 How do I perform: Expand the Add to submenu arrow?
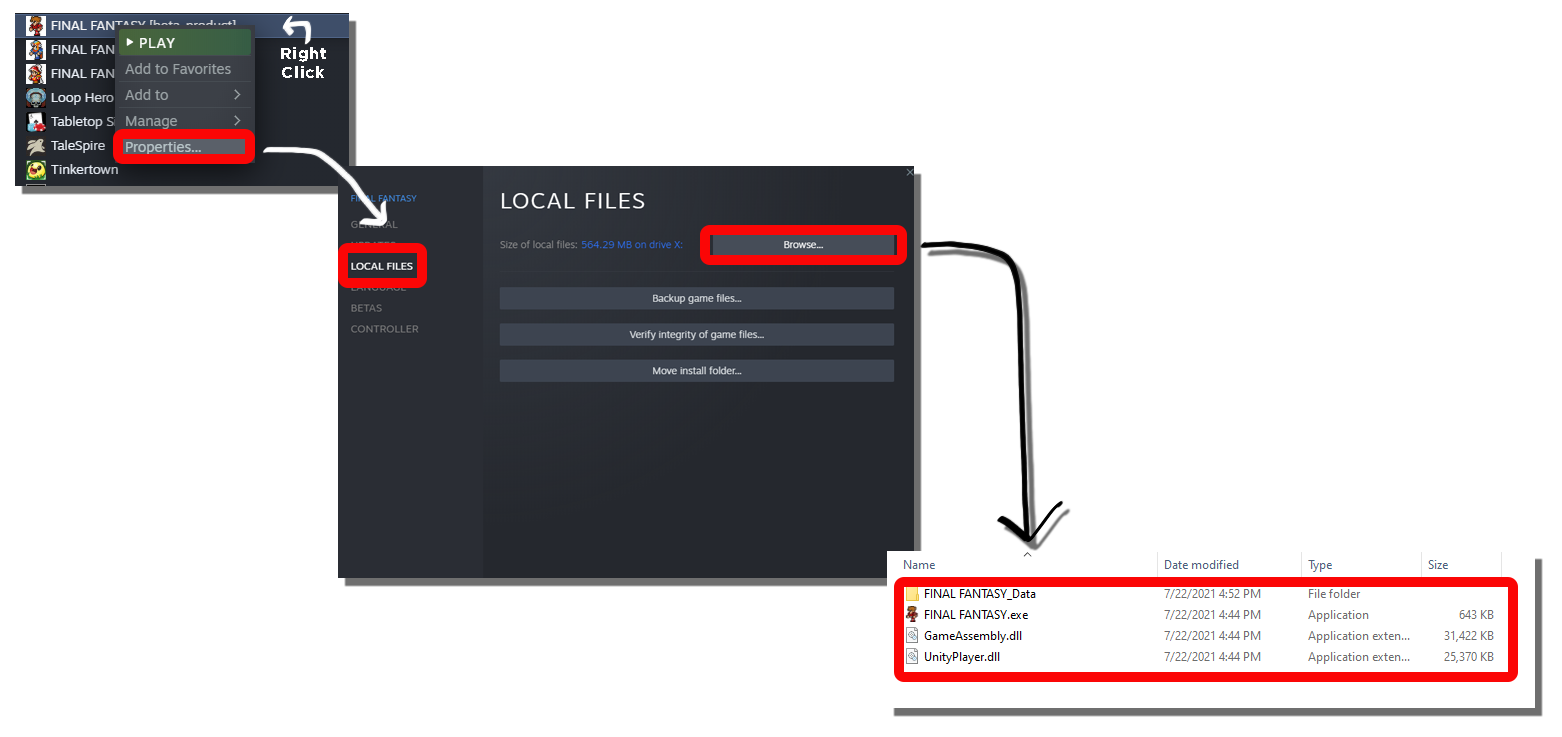[237, 95]
